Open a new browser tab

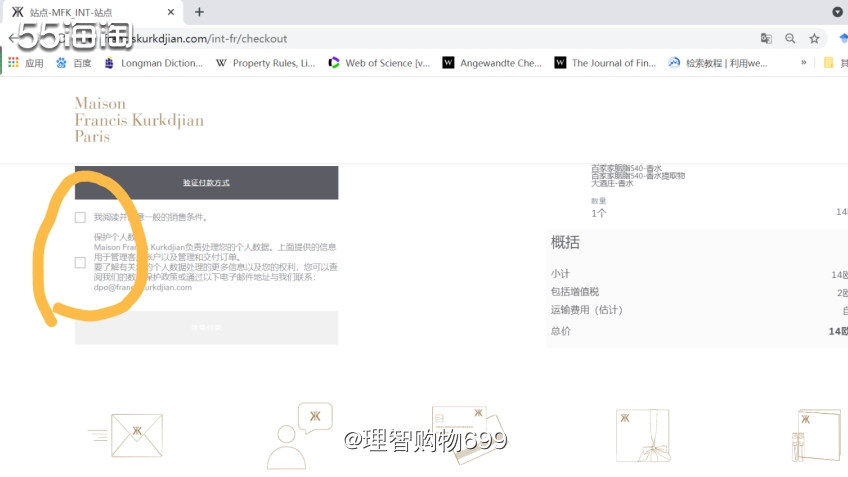tap(199, 12)
